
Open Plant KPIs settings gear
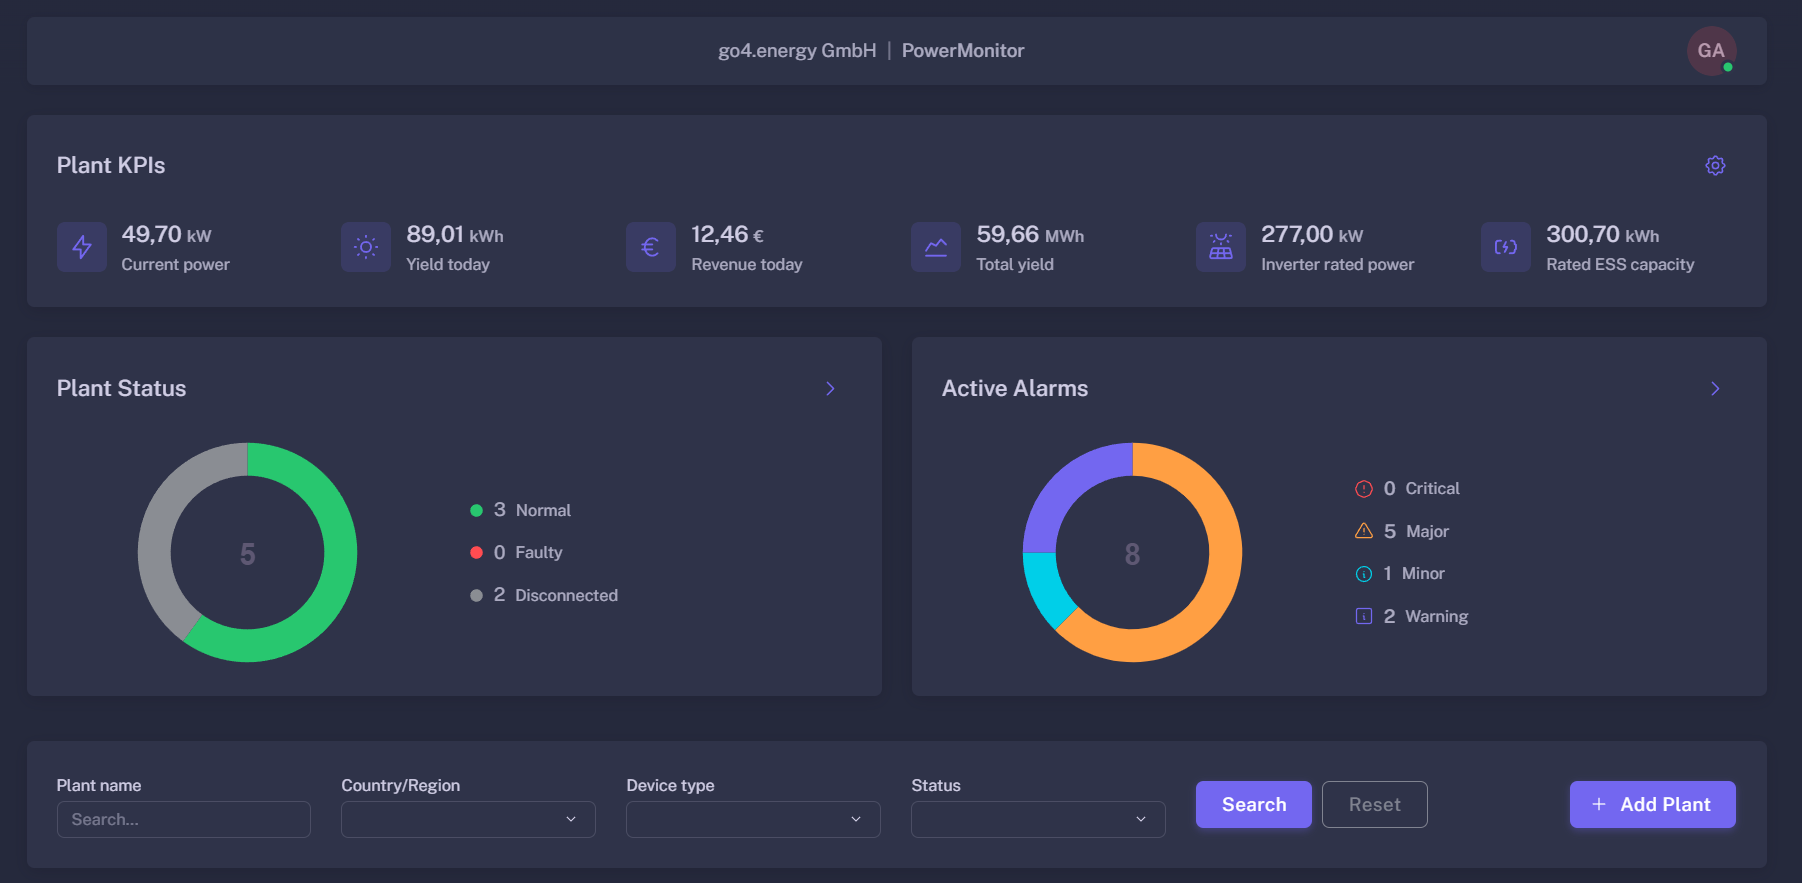[1715, 166]
